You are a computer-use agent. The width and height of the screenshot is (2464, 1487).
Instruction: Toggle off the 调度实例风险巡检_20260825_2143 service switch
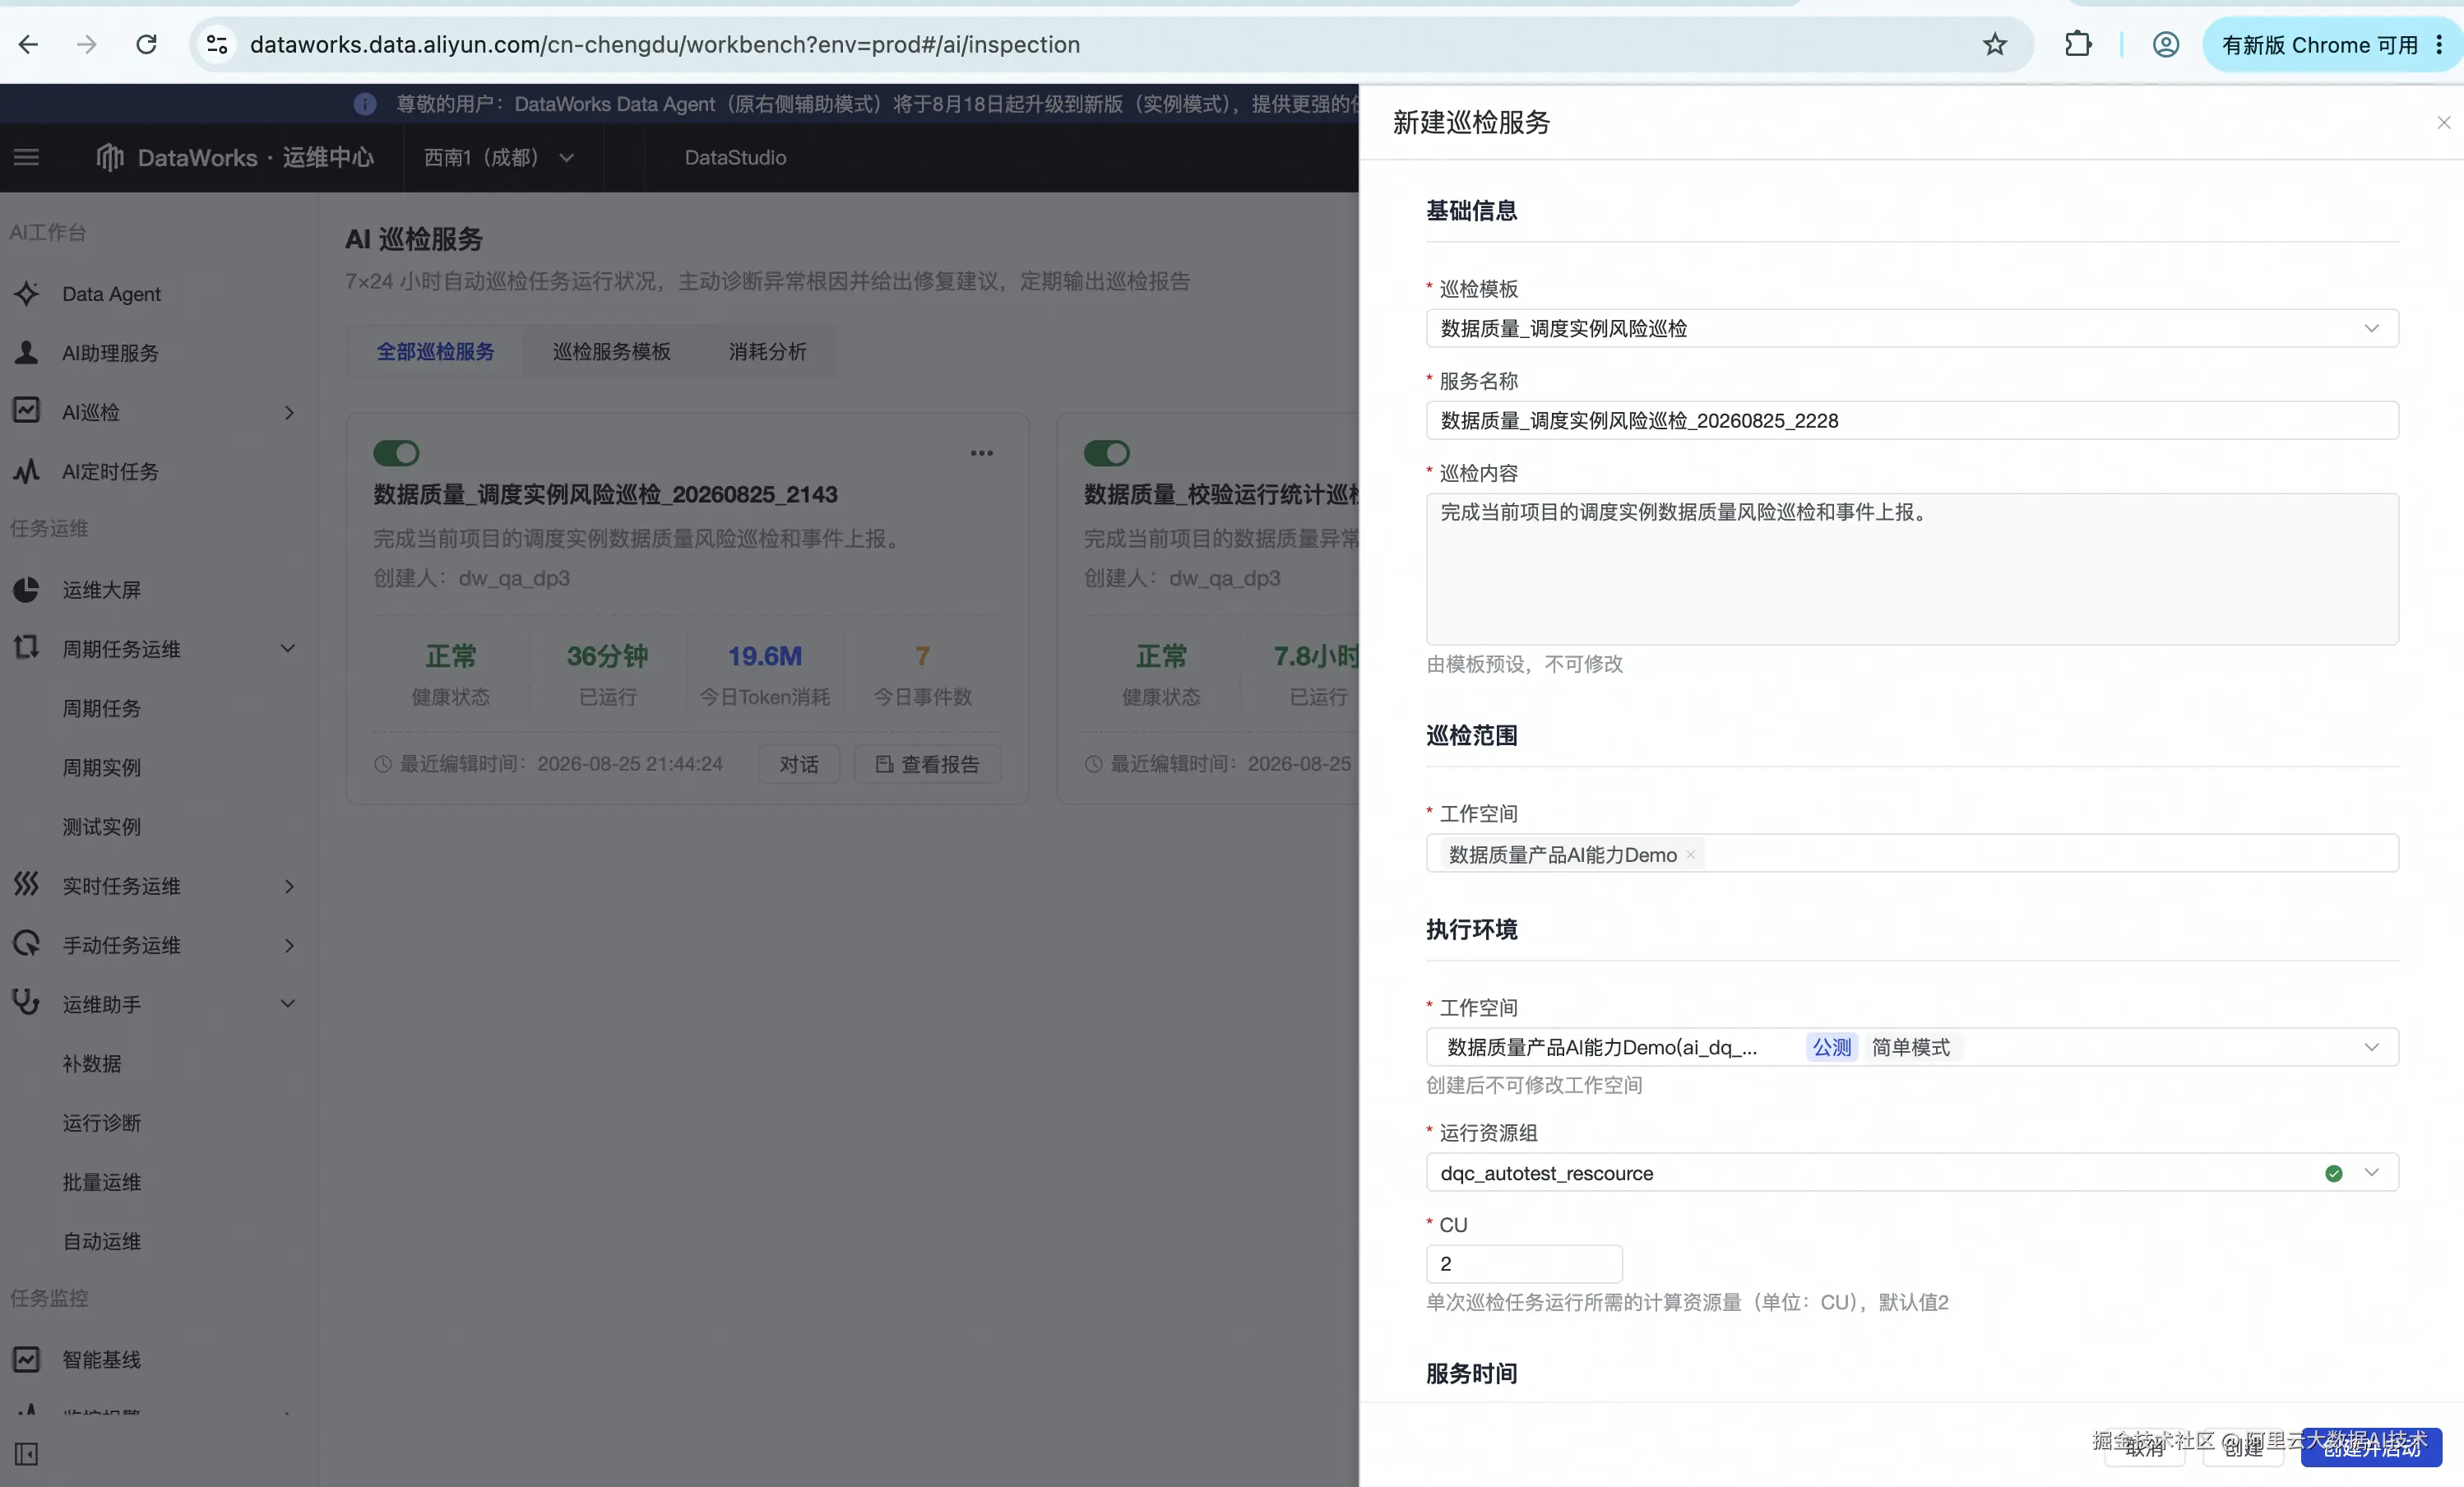396,453
